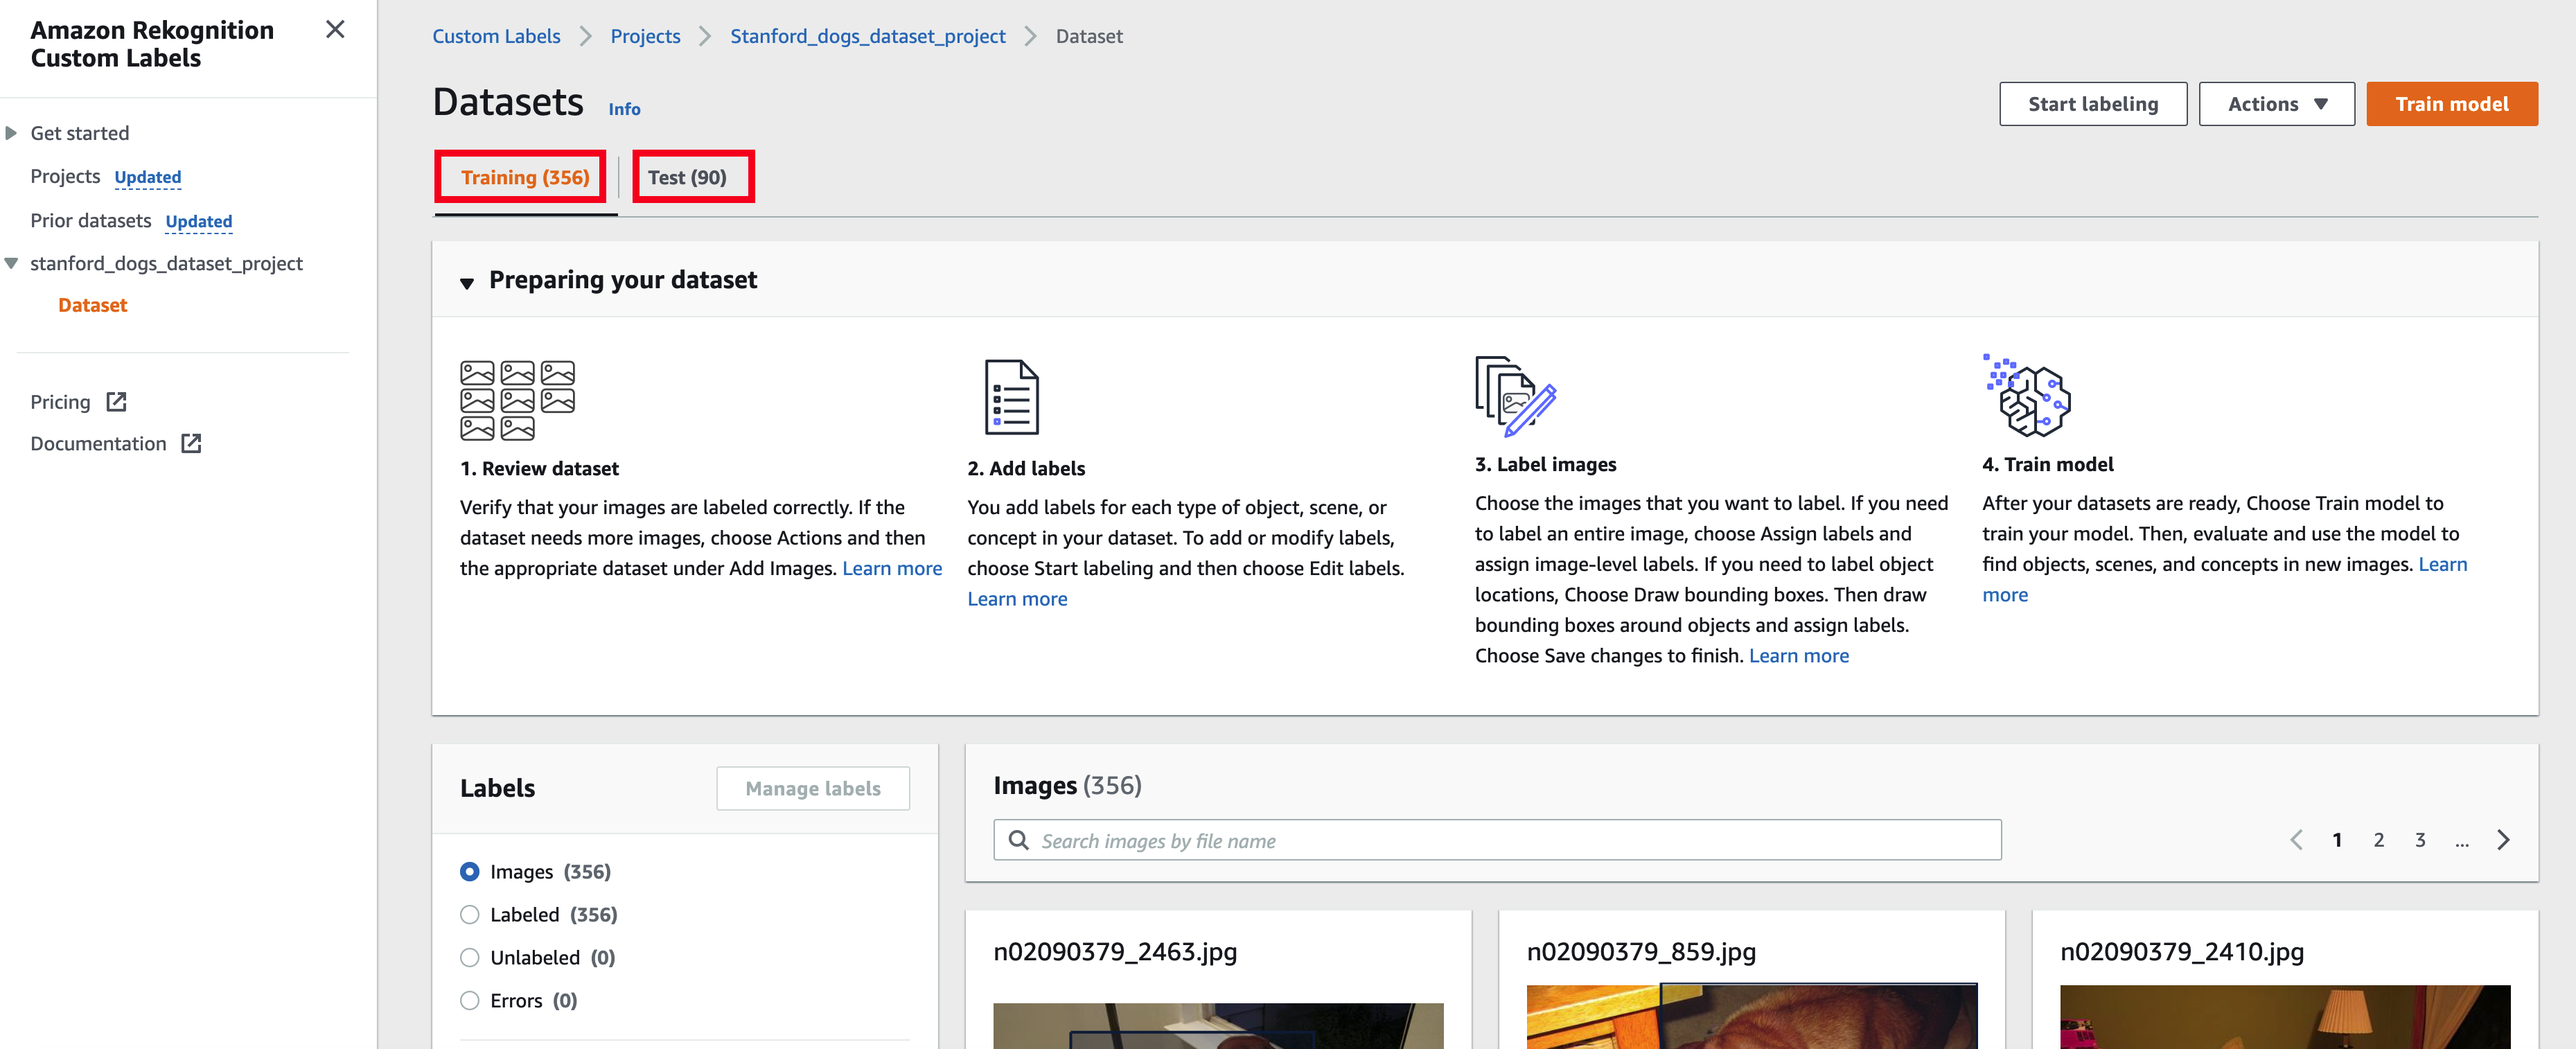The image size is (2576, 1049).
Task: Open image n02090379_859.jpg thumbnail
Action: (1751, 1016)
